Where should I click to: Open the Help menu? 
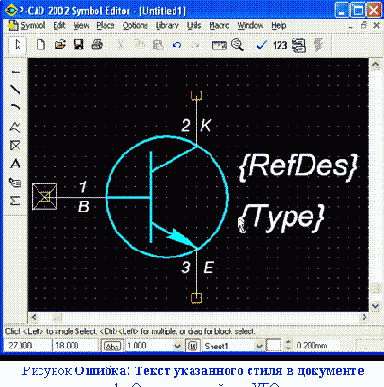coord(279,26)
